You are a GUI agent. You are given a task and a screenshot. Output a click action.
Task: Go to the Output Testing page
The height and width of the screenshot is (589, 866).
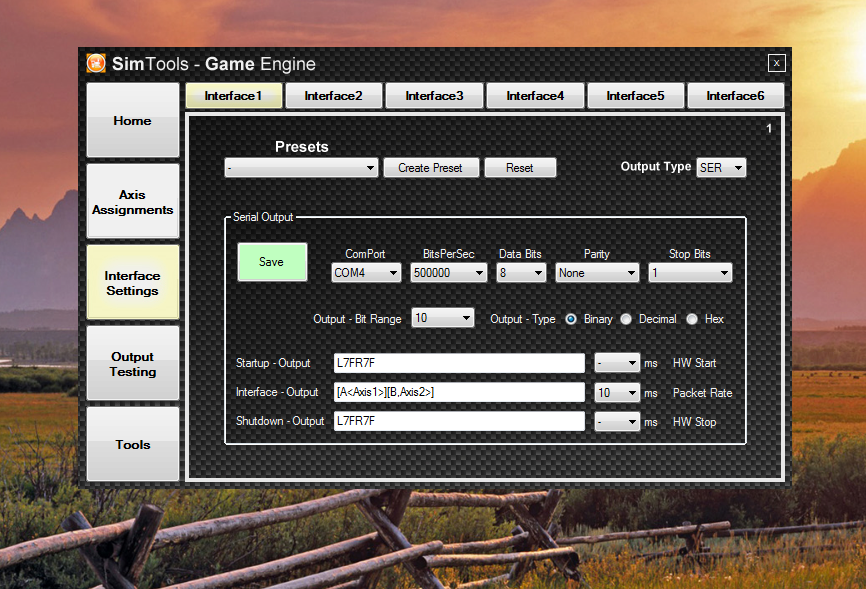coord(133,364)
